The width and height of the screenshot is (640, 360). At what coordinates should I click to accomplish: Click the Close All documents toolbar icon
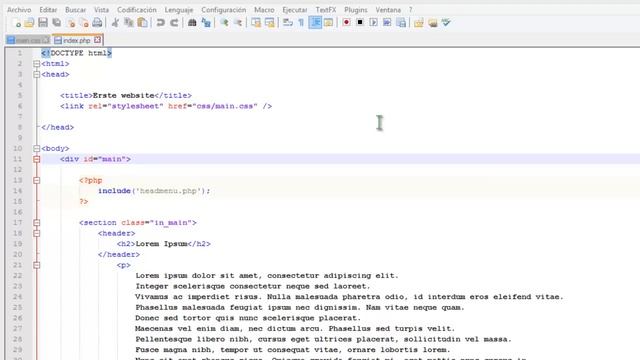[84, 23]
